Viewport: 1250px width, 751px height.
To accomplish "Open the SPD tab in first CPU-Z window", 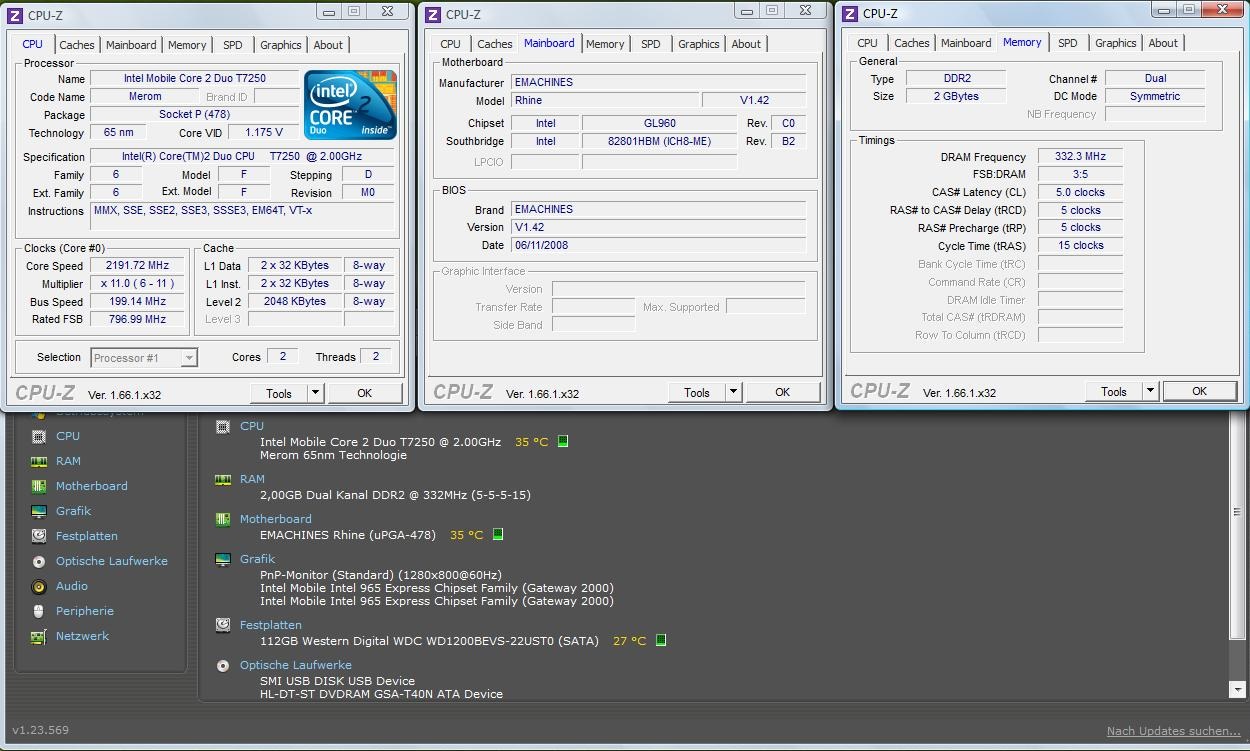I will (232, 45).
